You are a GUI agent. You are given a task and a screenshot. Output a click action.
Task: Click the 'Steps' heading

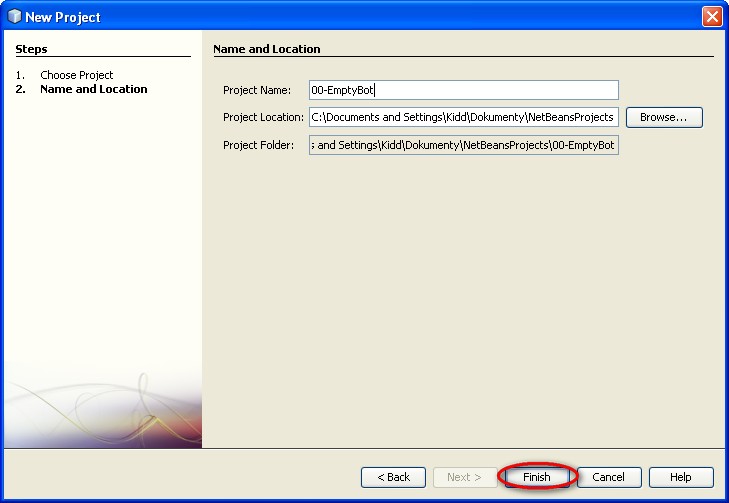[31, 49]
